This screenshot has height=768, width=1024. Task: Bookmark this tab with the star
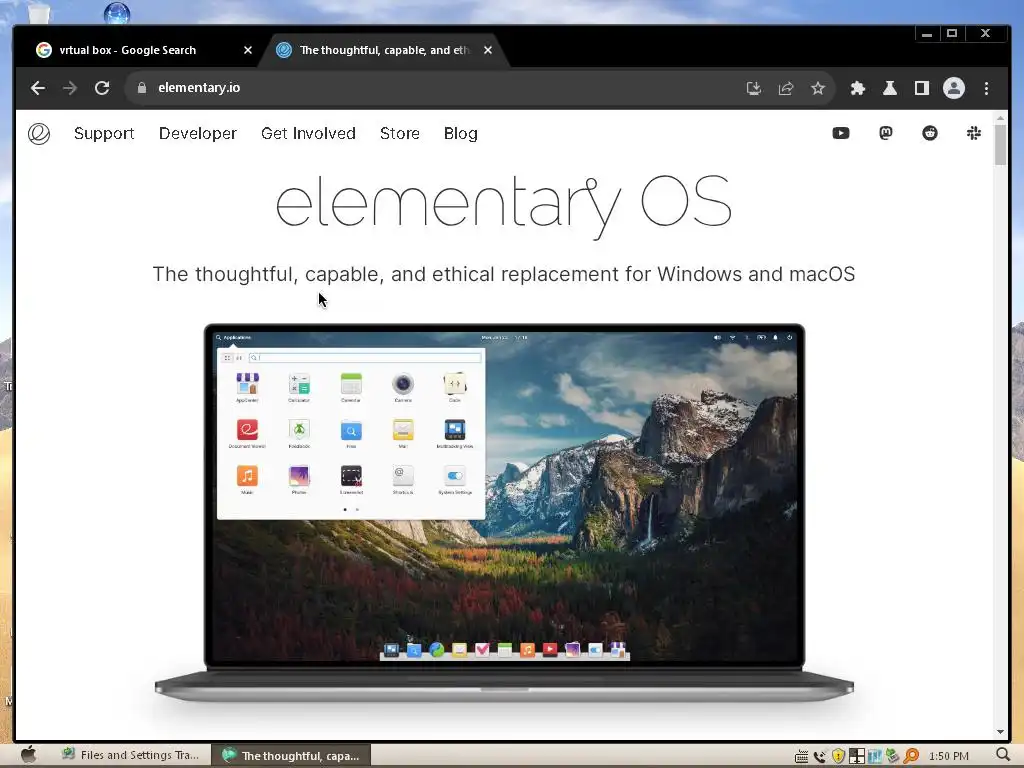[818, 88]
